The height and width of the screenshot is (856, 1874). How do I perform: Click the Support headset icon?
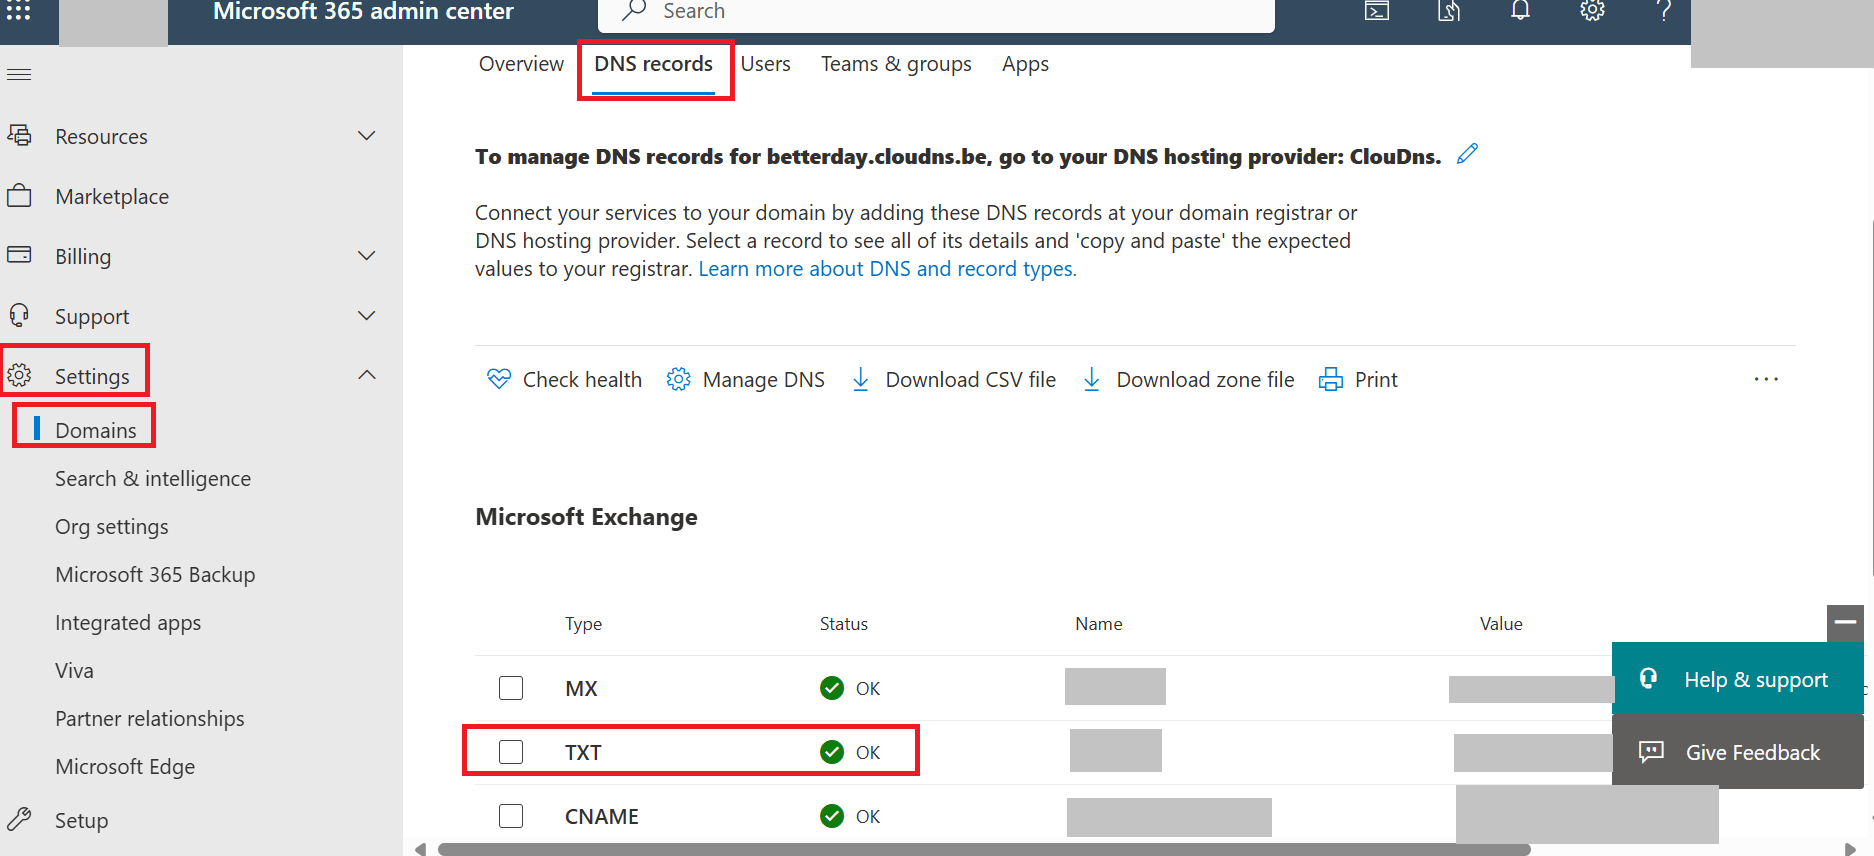tap(19, 315)
